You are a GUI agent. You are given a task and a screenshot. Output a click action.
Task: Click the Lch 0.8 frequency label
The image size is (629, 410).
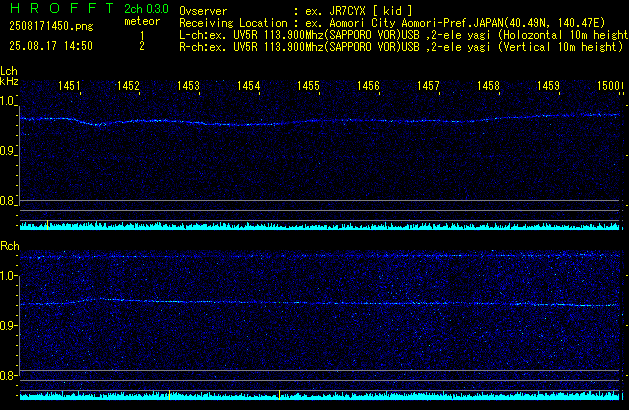[7, 201]
